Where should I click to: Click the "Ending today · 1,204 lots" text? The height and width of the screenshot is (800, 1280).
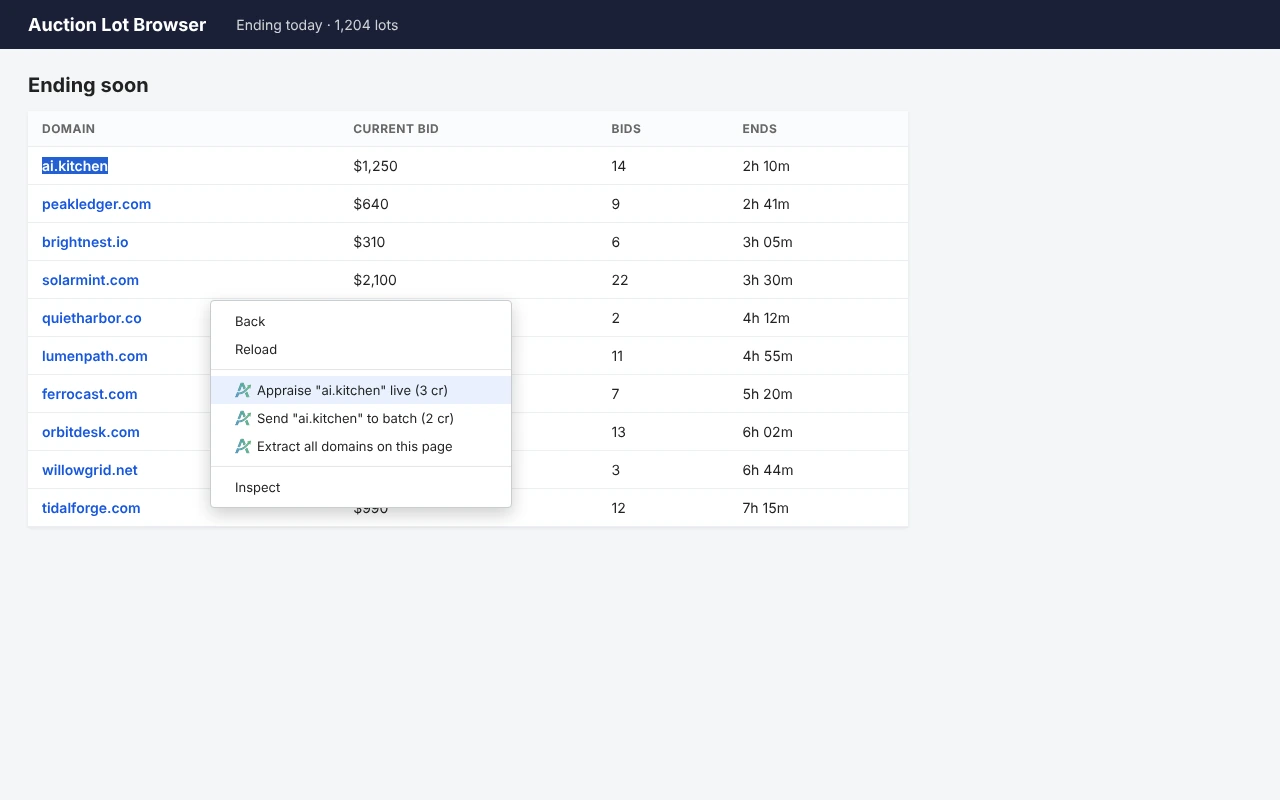[x=317, y=25]
